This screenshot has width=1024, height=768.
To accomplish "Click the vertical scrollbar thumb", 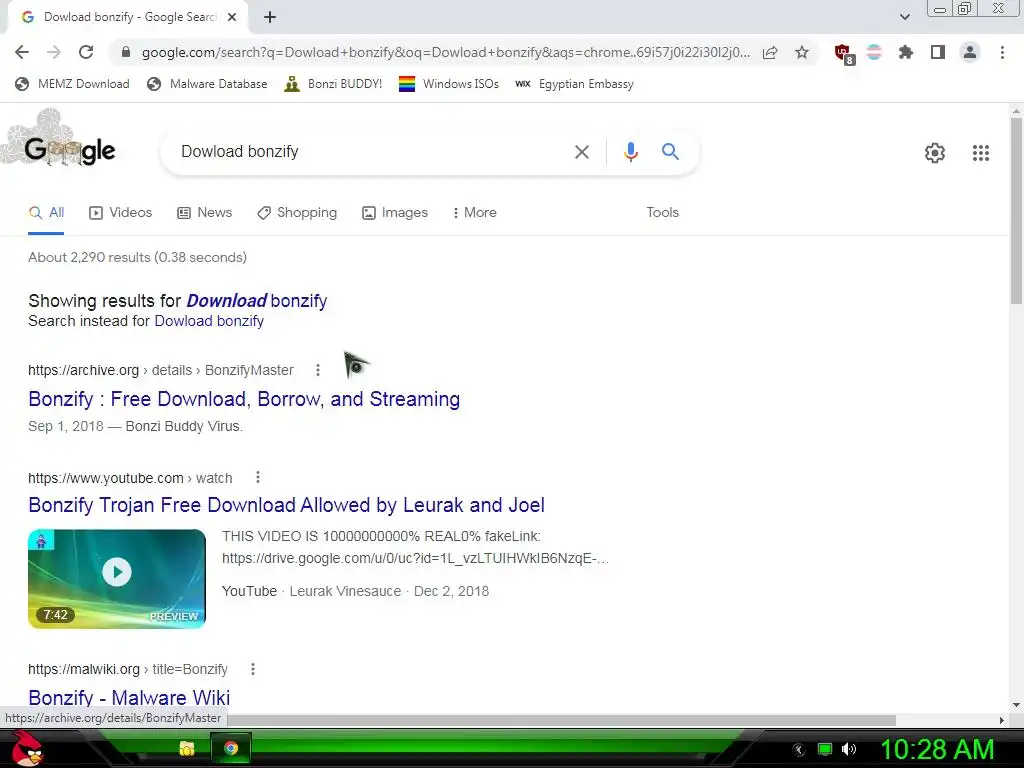I will (x=1016, y=209).
